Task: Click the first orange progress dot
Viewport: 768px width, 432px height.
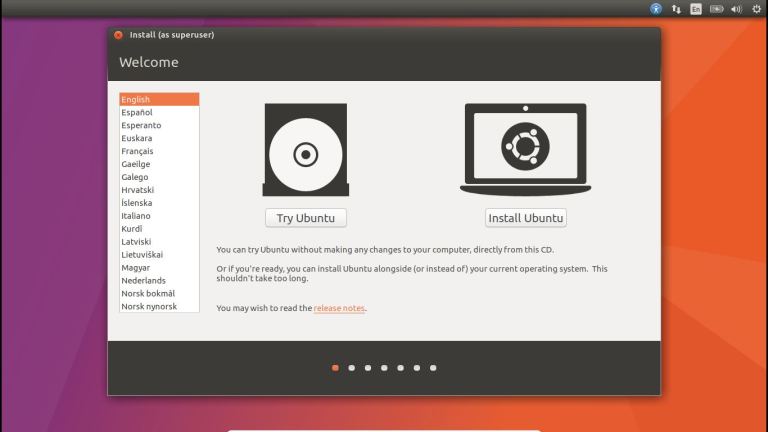Action: click(x=336, y=368)
